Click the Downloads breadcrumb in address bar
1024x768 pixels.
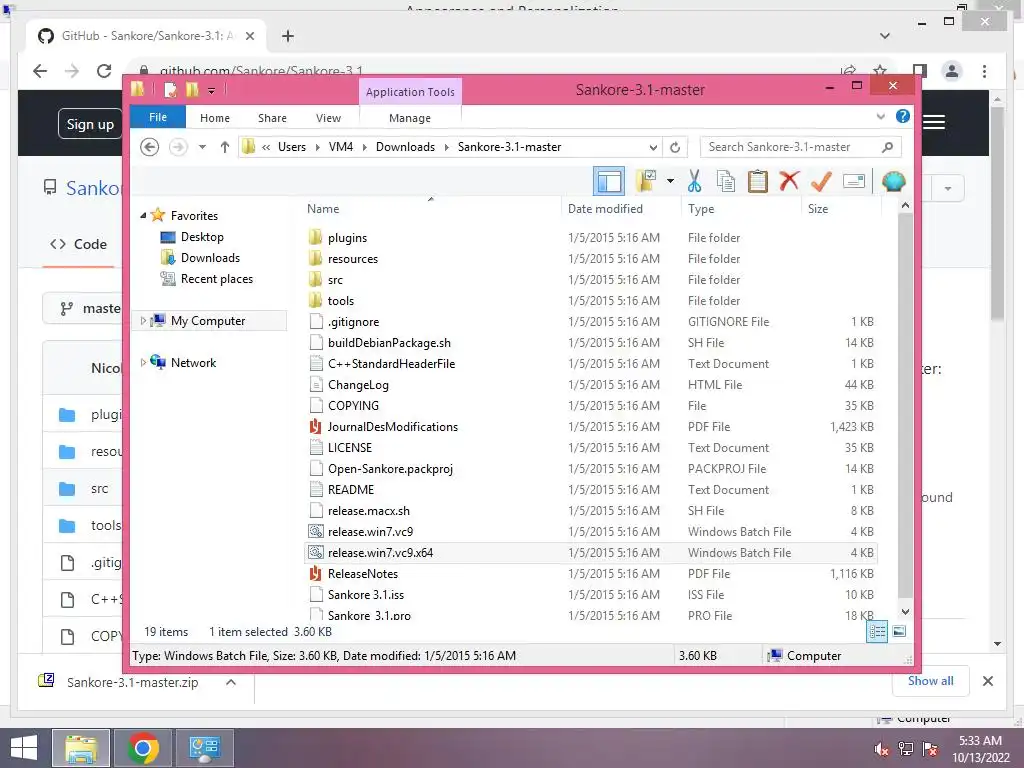click(405, 147)
